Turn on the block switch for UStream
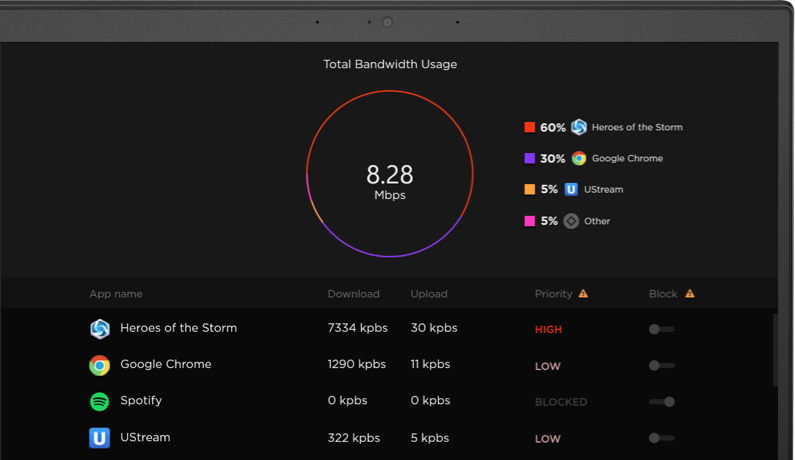The height and width of the screenshot is (460, 795). pos(662,438)
